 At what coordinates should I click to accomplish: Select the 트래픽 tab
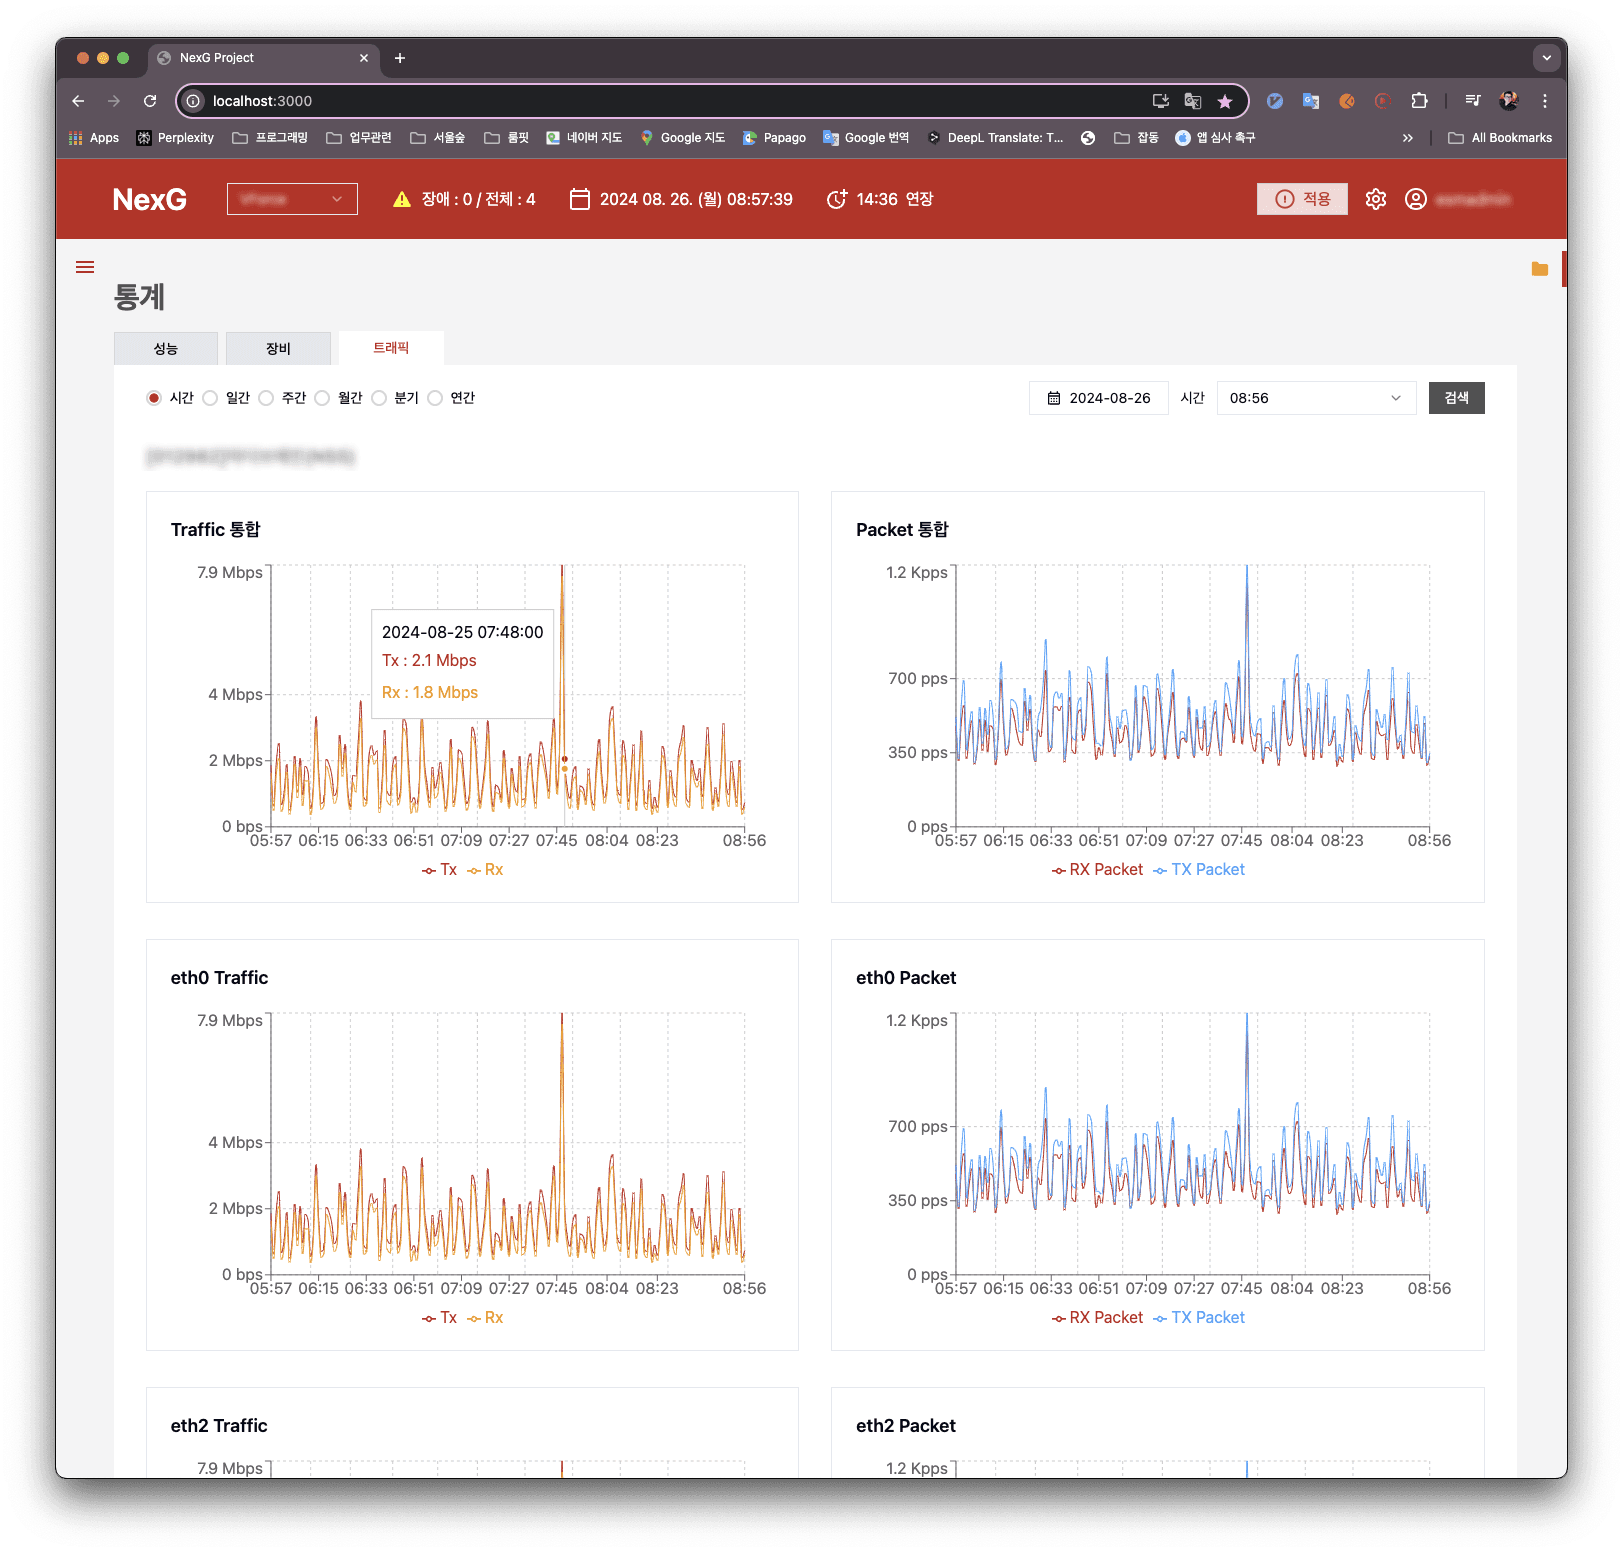391,348
